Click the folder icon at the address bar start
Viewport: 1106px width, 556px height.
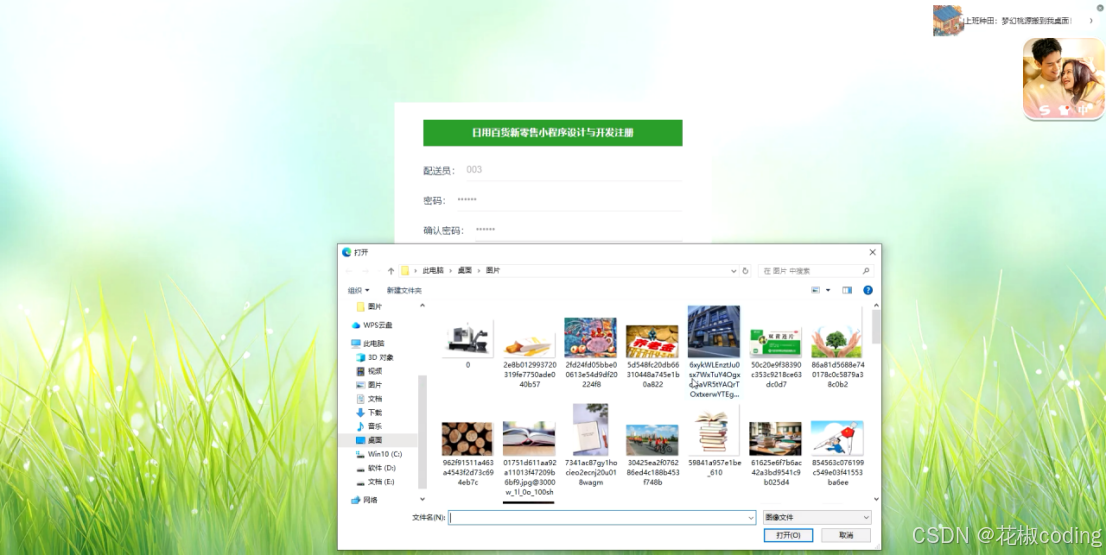[405, 271]
